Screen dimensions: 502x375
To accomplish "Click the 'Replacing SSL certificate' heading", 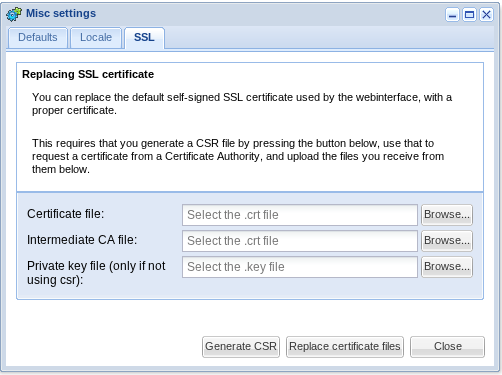I will tap(88, 74).
